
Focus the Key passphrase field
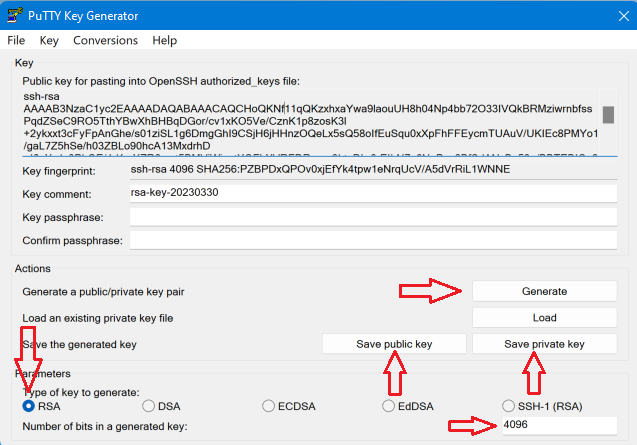coord(372,217)
